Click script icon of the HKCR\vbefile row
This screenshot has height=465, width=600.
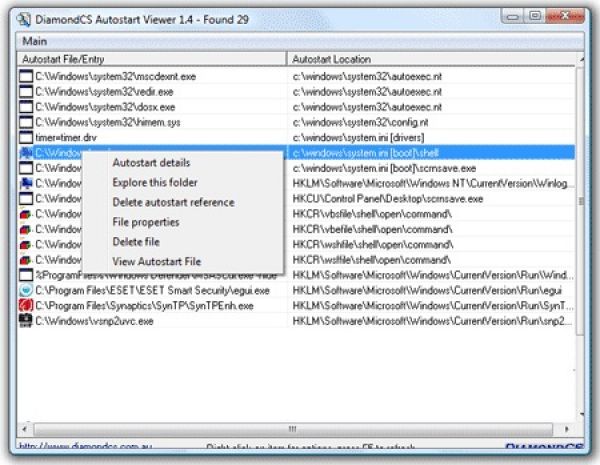(26, 229)
